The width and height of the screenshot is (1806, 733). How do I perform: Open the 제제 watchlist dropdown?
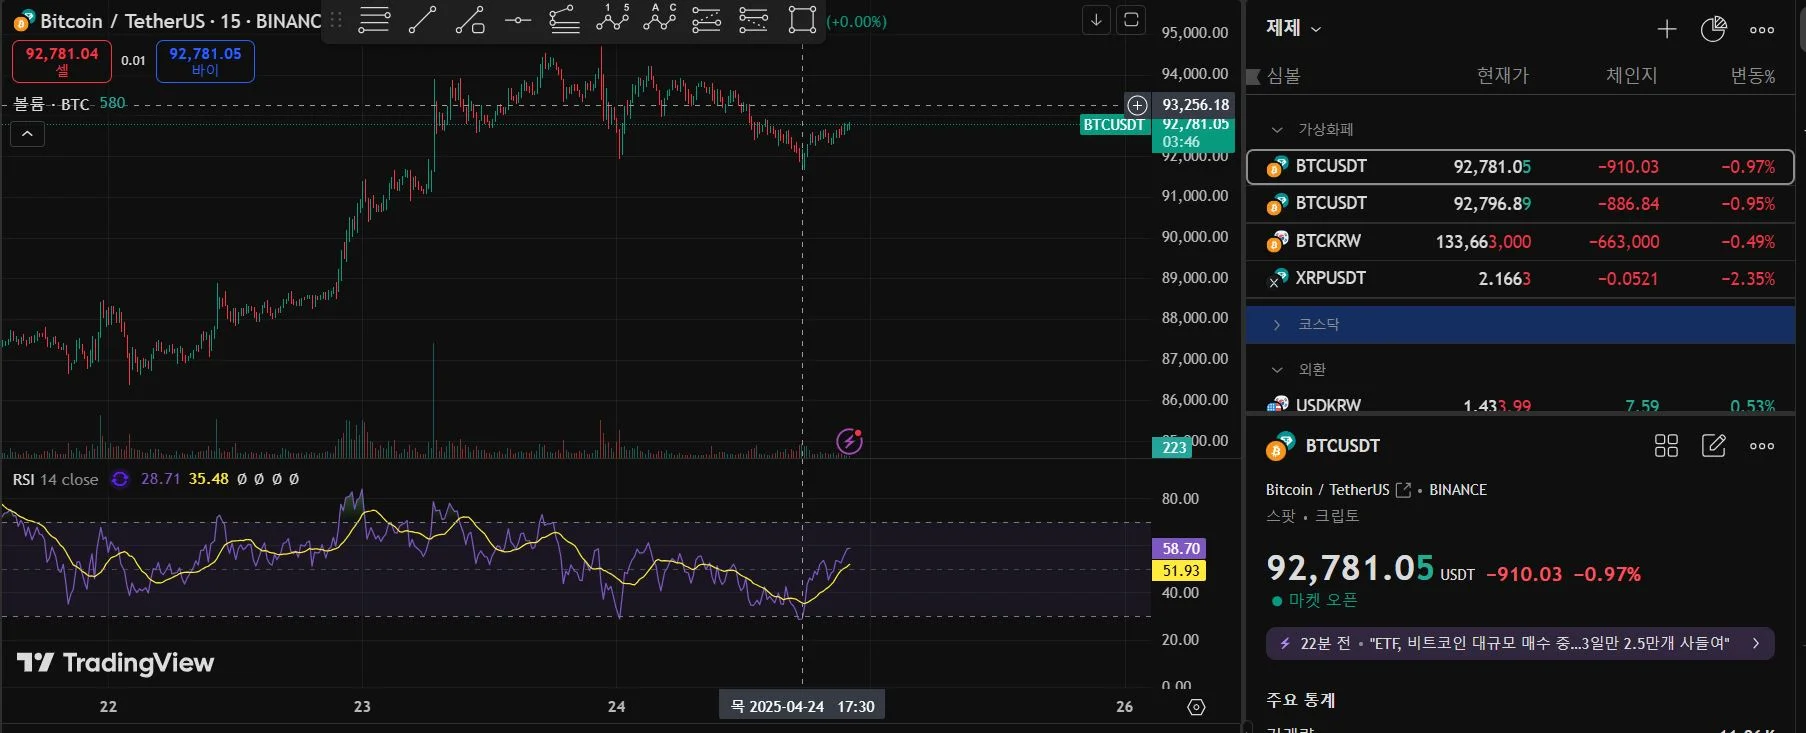pyautogui.click(x=1294, y=28)
